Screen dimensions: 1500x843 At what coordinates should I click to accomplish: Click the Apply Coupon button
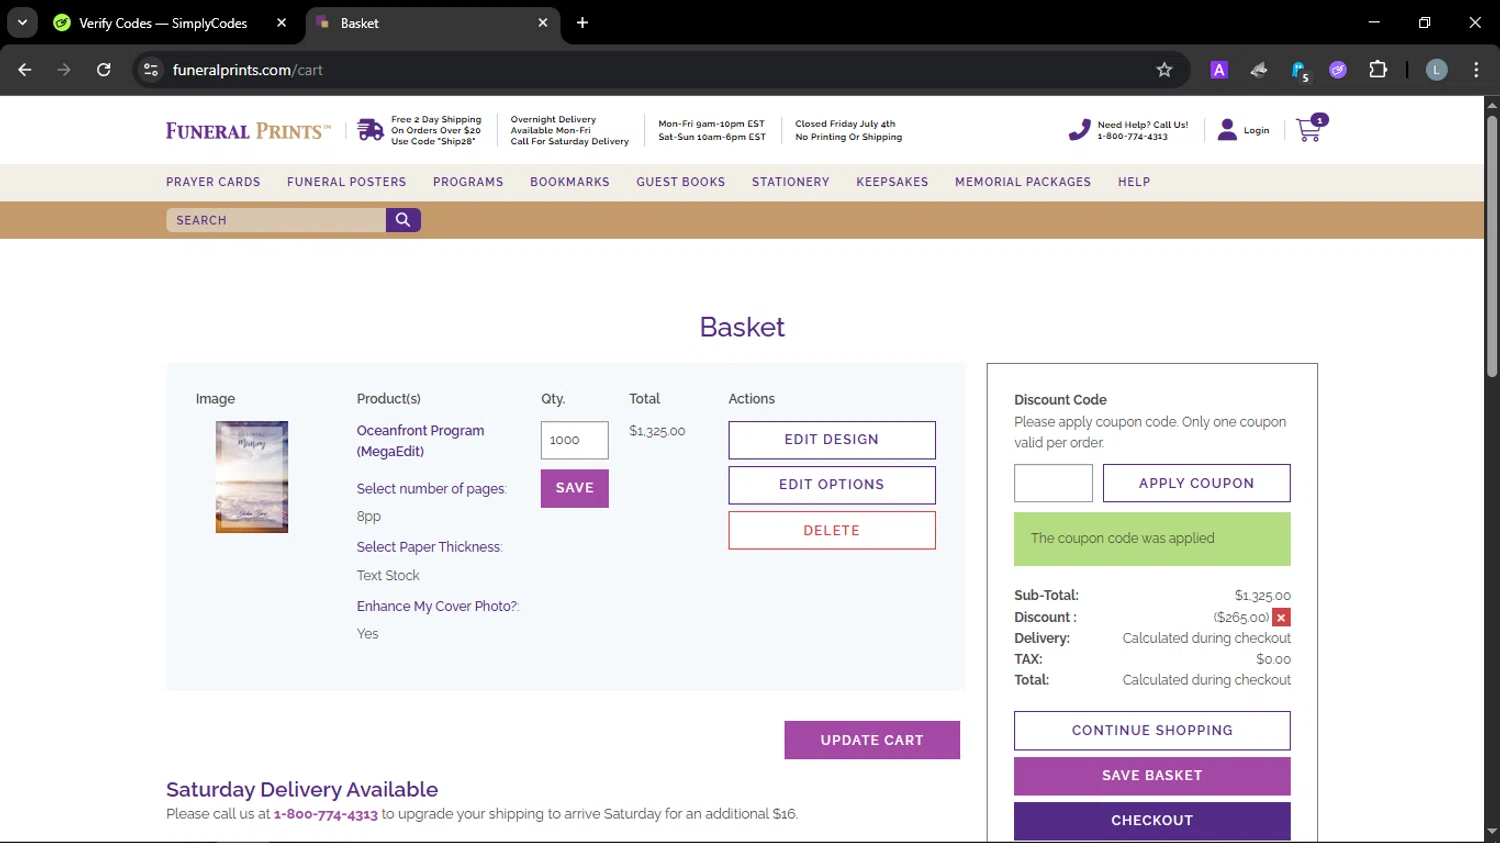point(1196,483)
